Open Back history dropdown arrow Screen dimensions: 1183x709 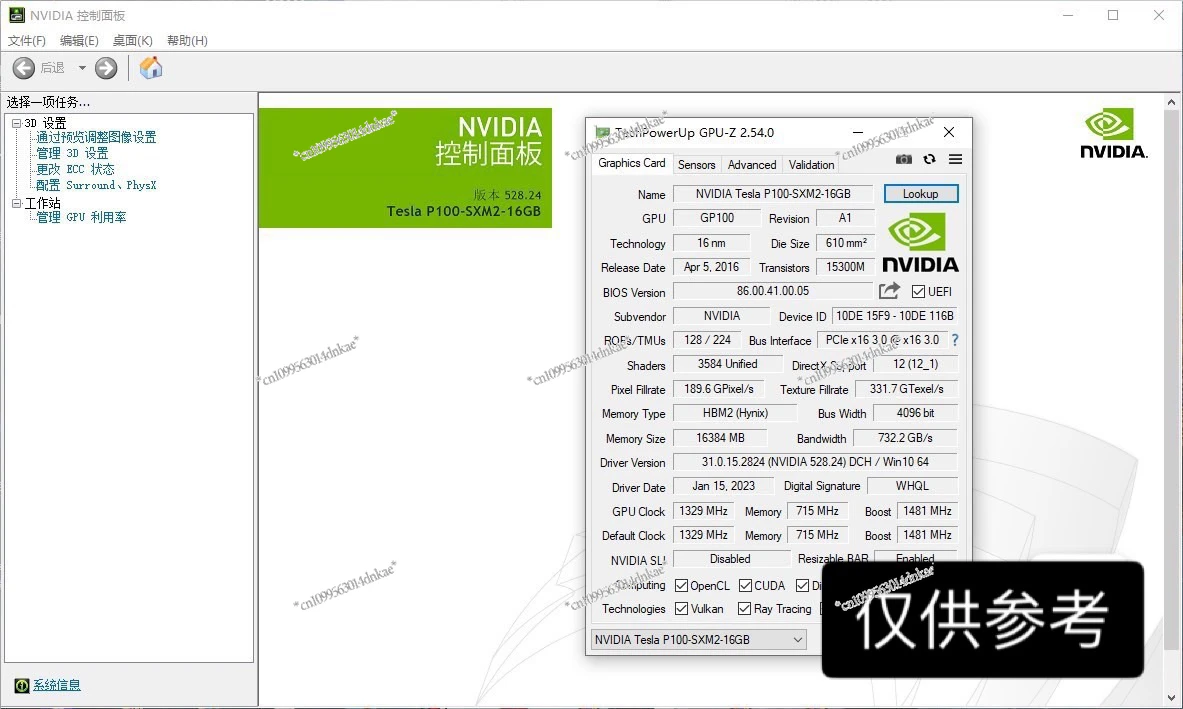(82, 68)
